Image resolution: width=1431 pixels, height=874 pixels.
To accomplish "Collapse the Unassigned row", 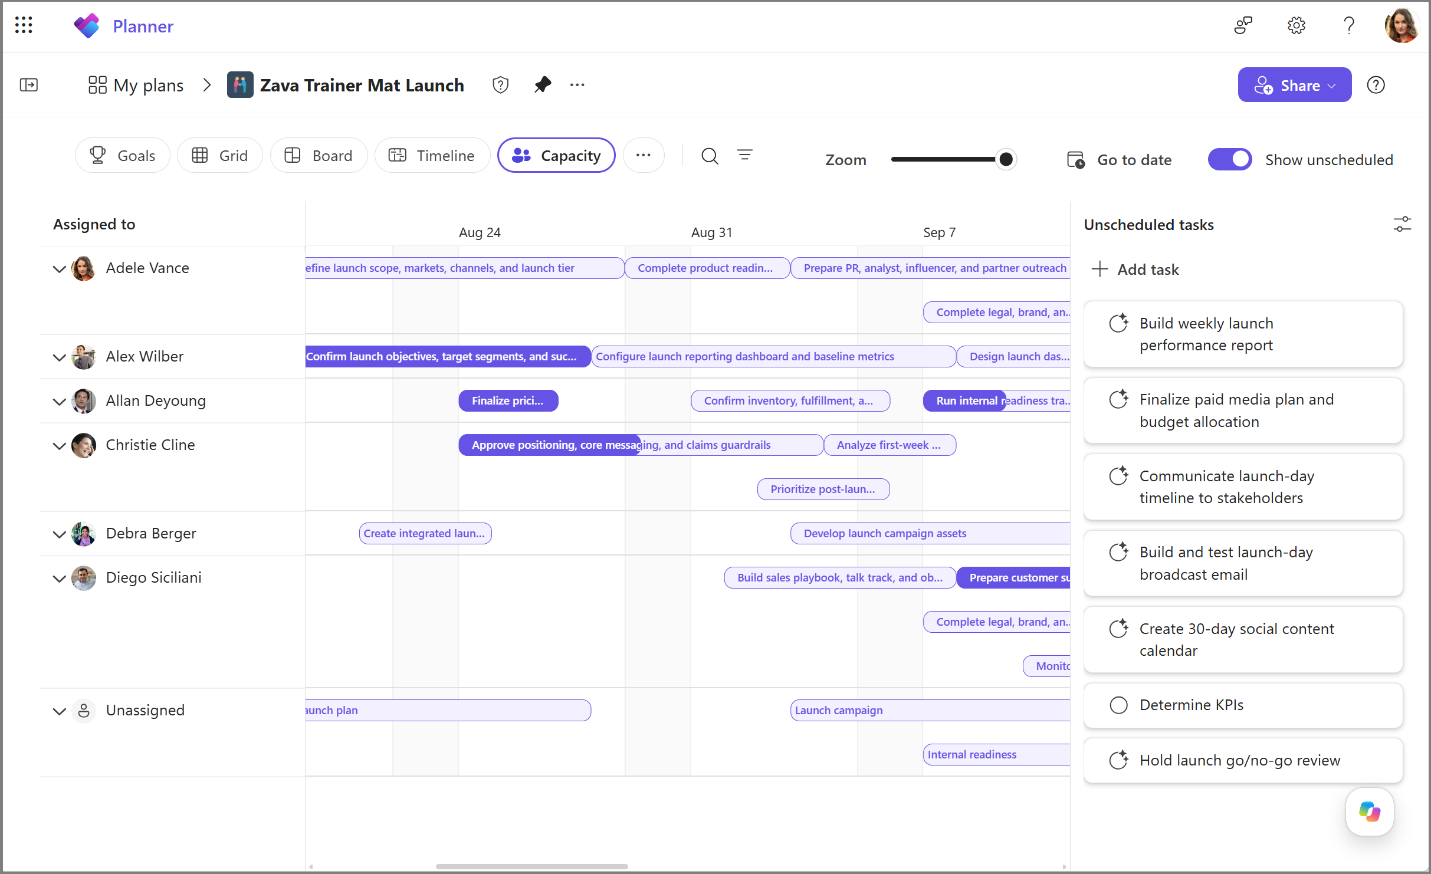I will pyautogui.click(x=59, y=711).
